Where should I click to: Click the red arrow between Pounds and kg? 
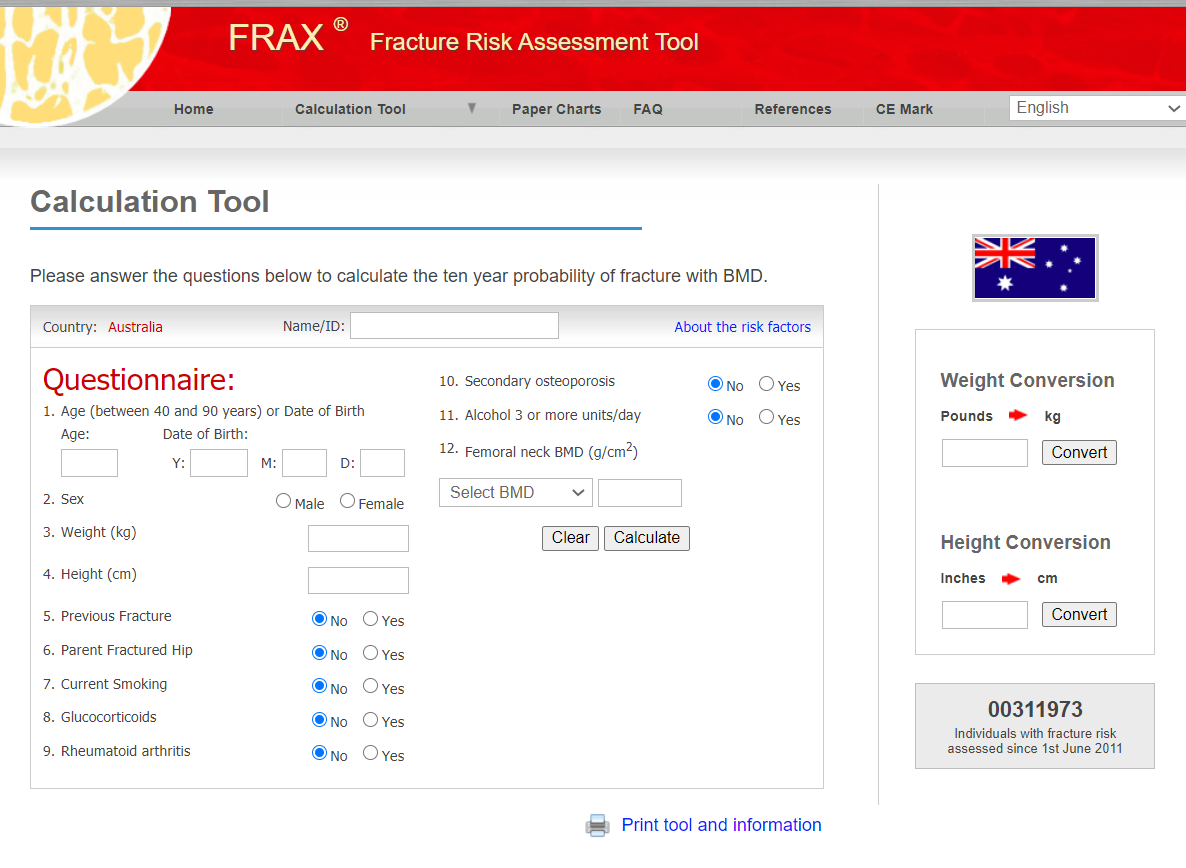coord(1018,415)
